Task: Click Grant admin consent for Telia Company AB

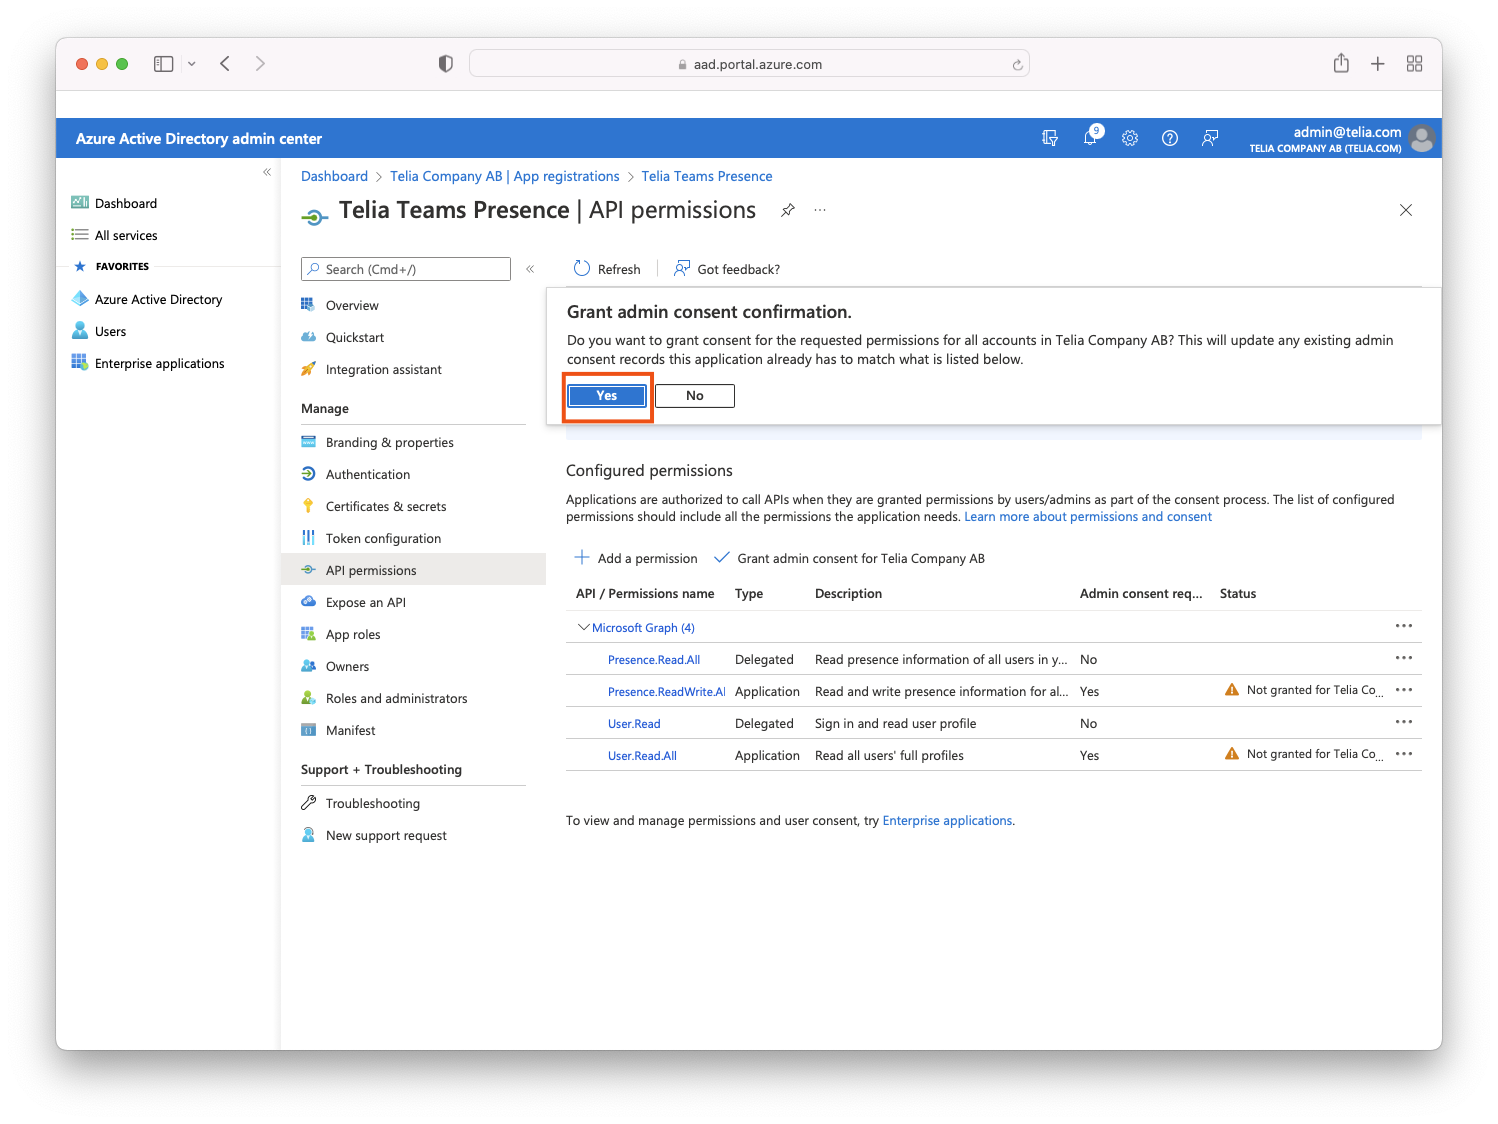Action: pos(849,558)
